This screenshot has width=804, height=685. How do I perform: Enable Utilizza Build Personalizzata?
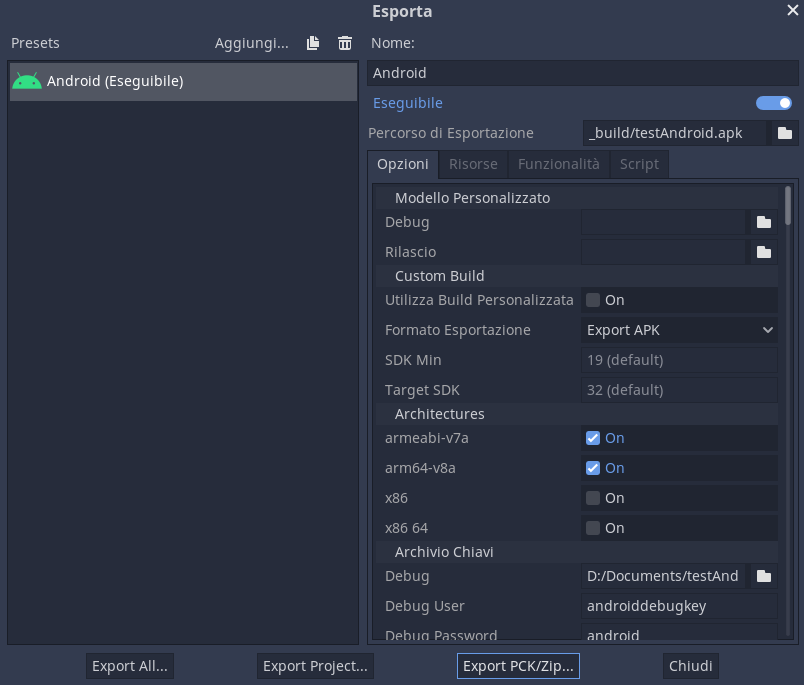click(593, 300)
